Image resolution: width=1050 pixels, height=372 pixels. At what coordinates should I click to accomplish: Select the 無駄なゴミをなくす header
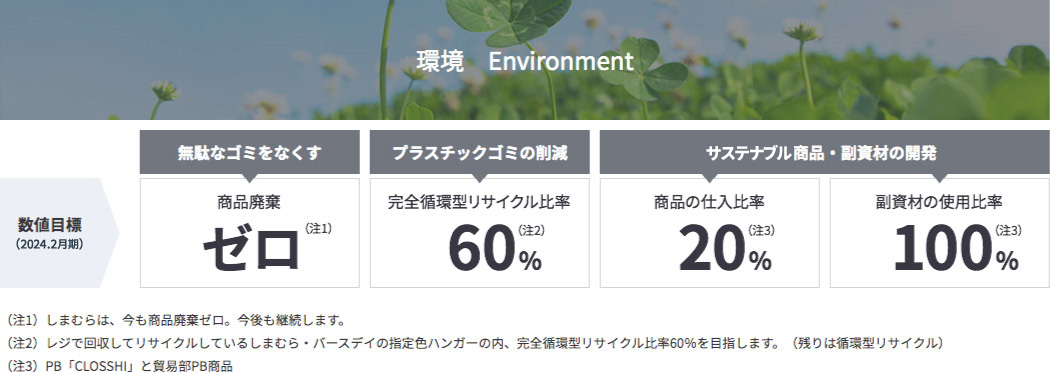pyautogui.click(x=249, y=153)
